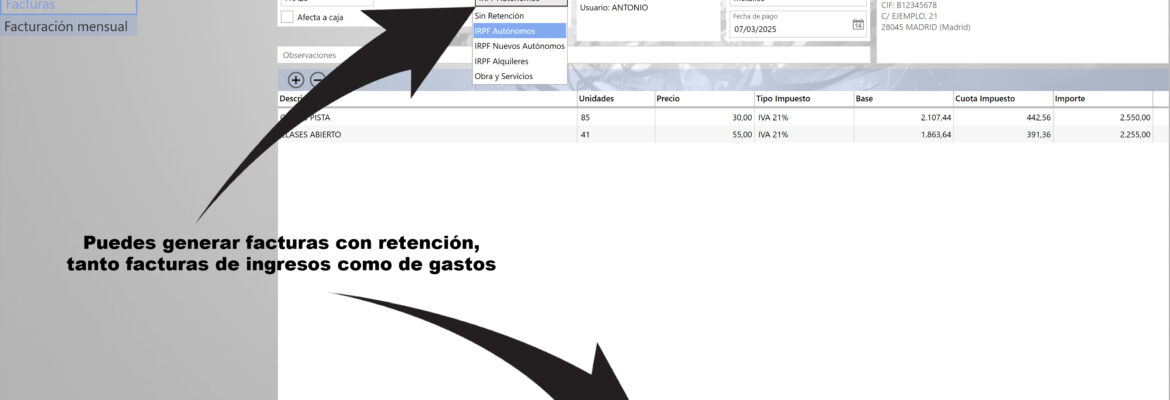
Task: Open the Fecha de pago calendar picker
Action: (x=858, y=25)
